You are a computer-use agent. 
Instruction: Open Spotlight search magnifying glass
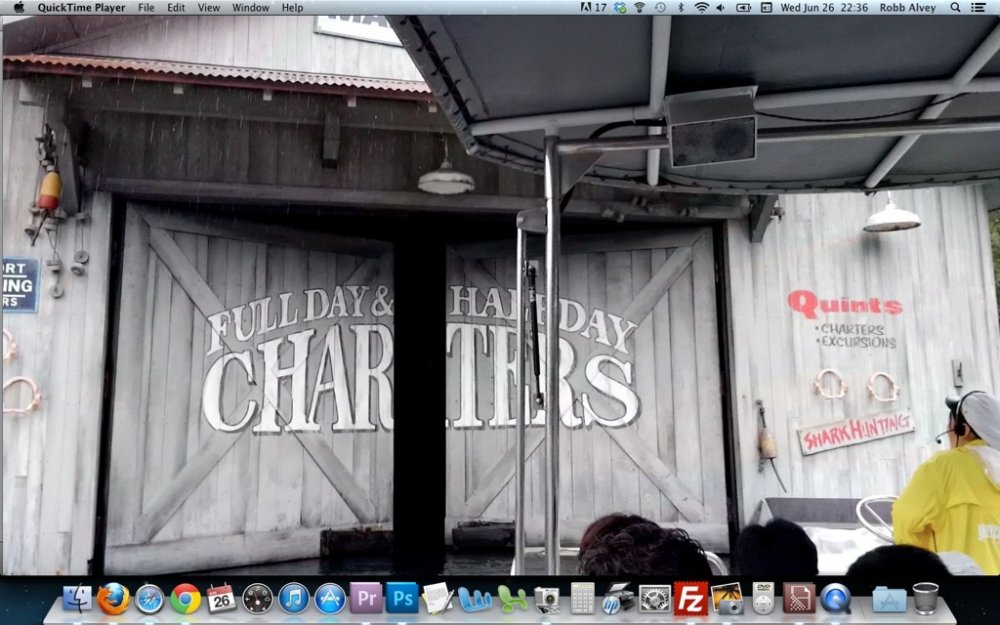[954, 7]
